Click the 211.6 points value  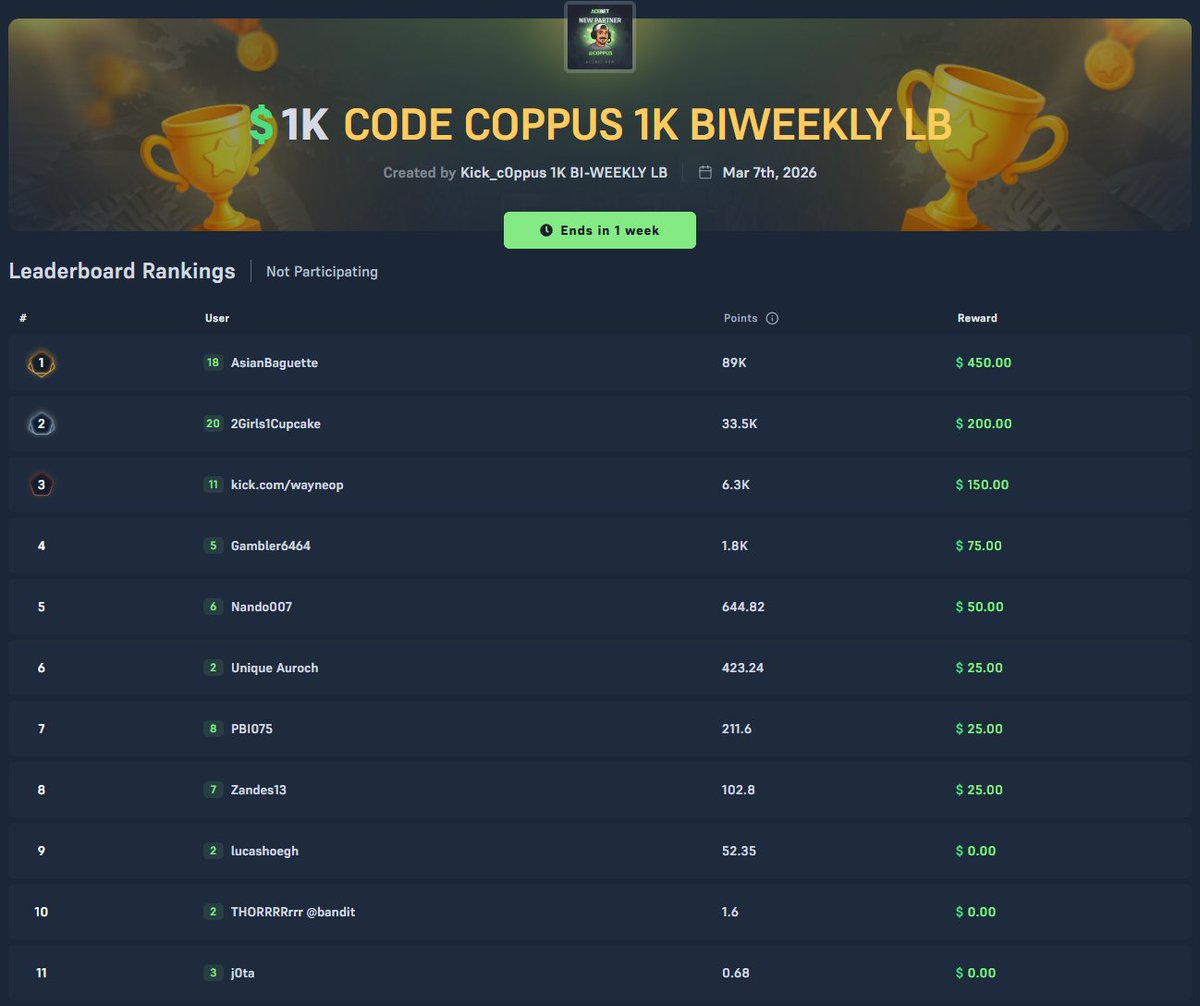tap(737, 729)
